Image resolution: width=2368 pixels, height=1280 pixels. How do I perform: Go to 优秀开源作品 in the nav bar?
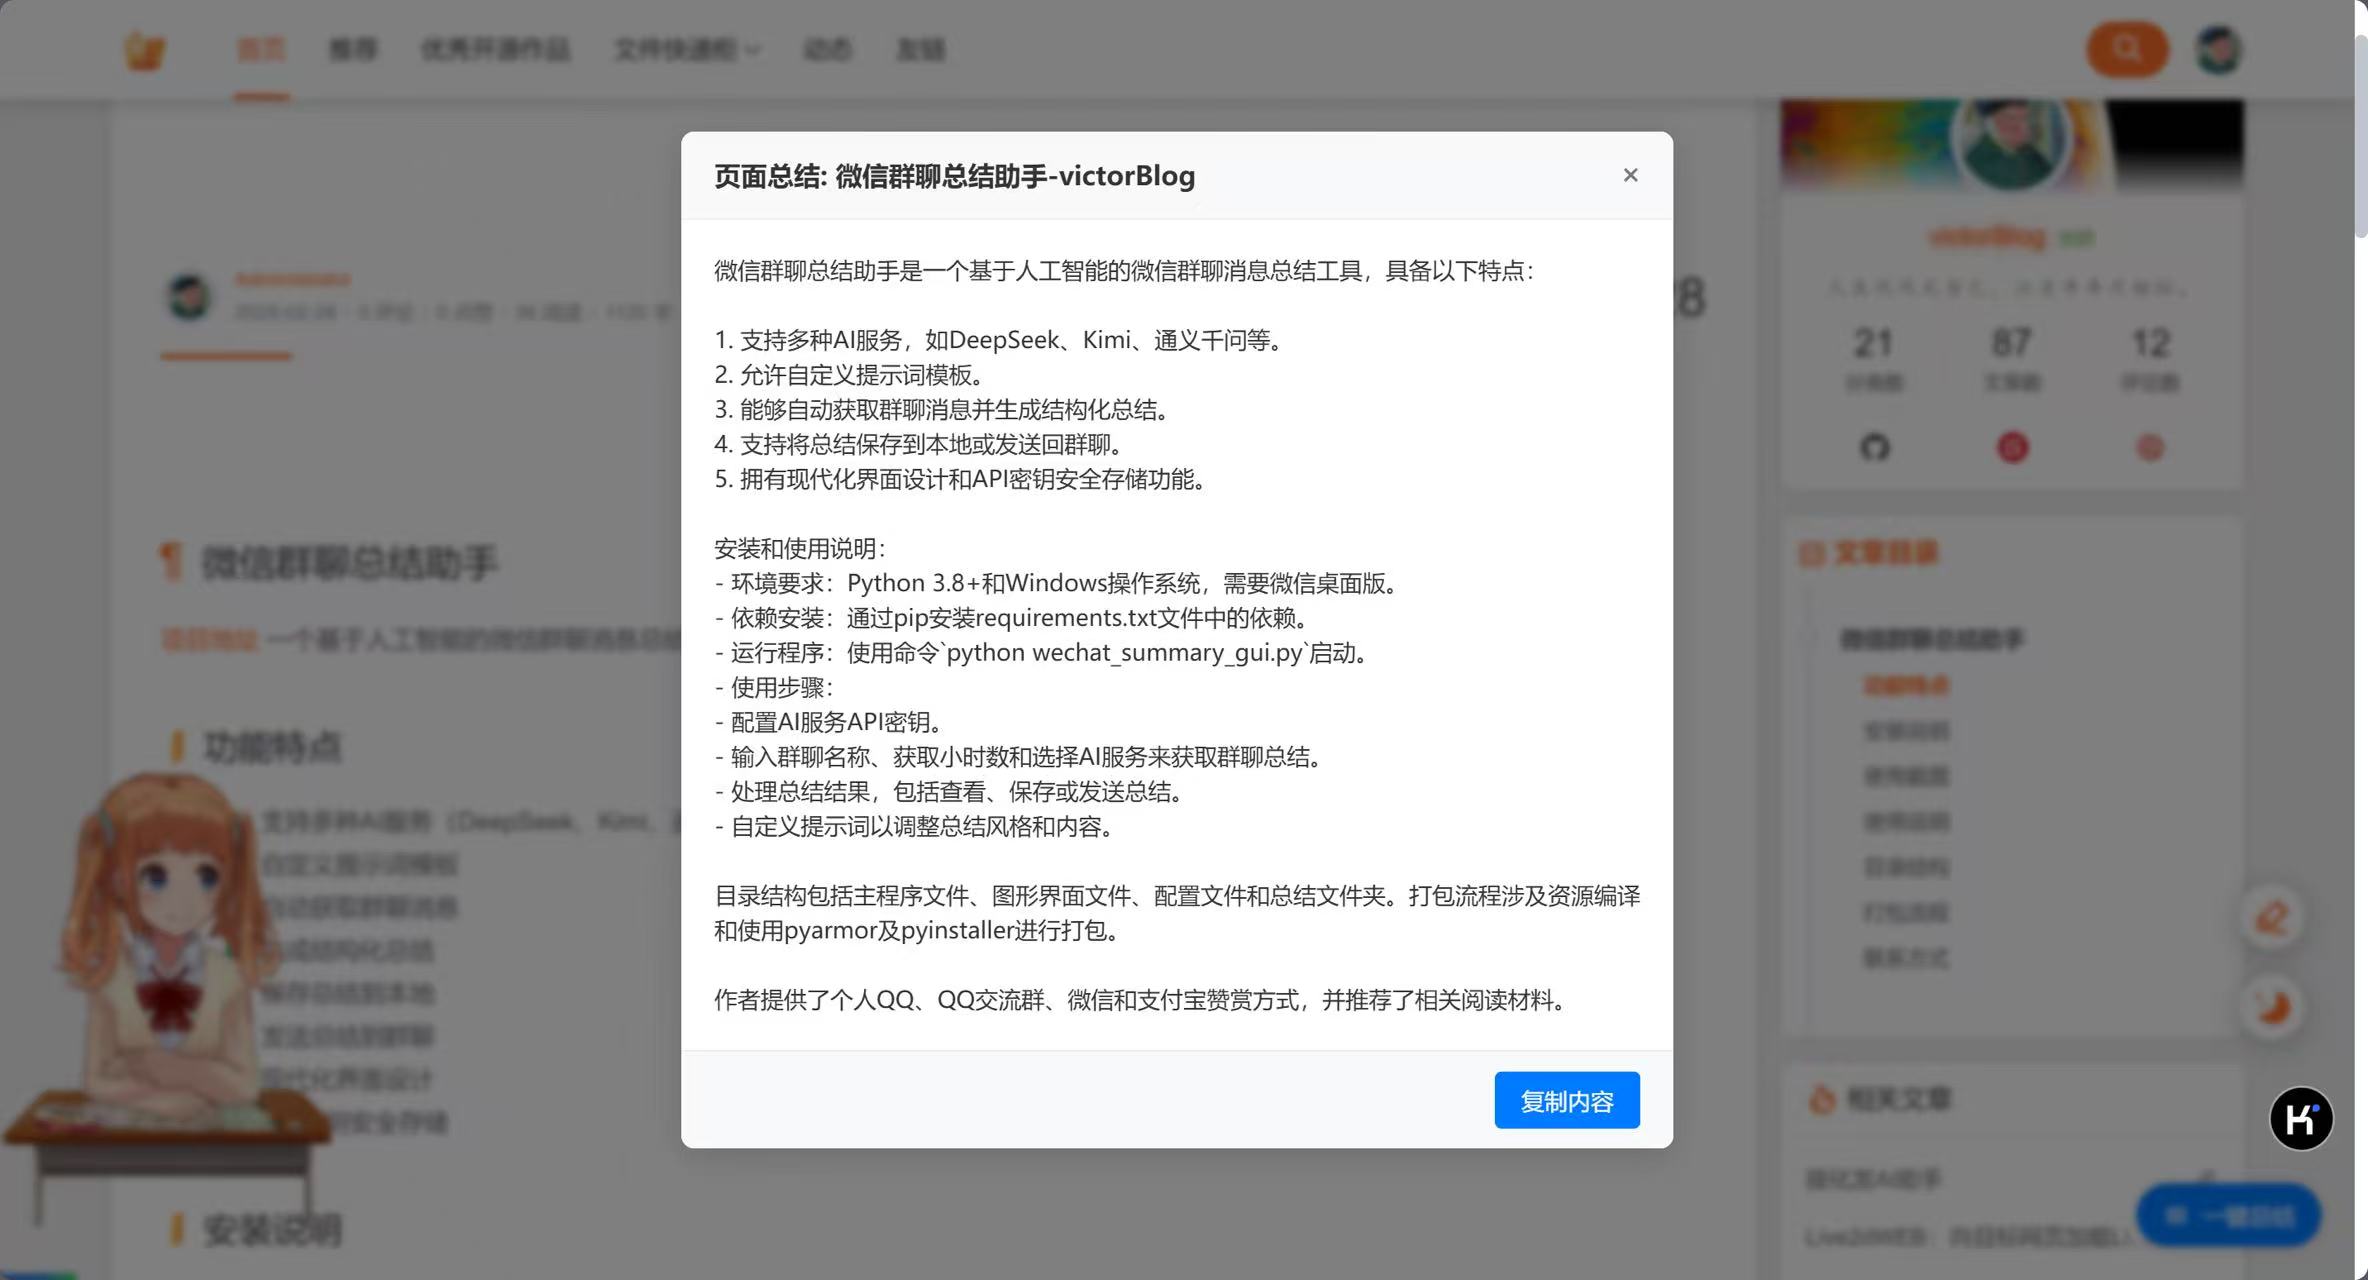pyautogui.click(x=495, y=49)
